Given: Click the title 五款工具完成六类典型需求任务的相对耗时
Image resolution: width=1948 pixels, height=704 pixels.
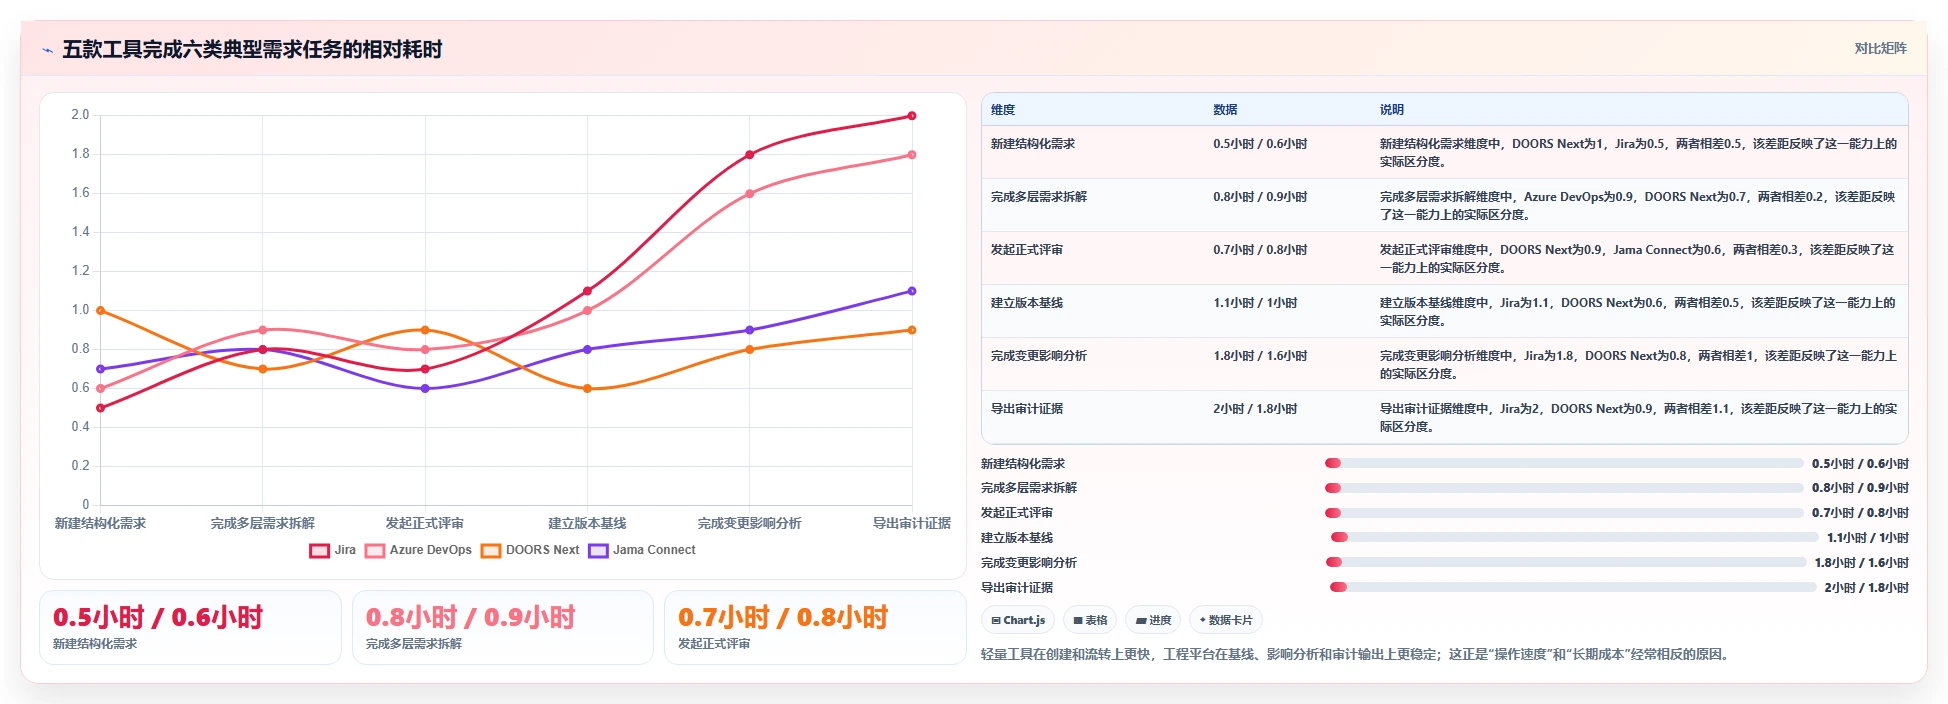Looking at the screenshot, I should pos(252,50).
